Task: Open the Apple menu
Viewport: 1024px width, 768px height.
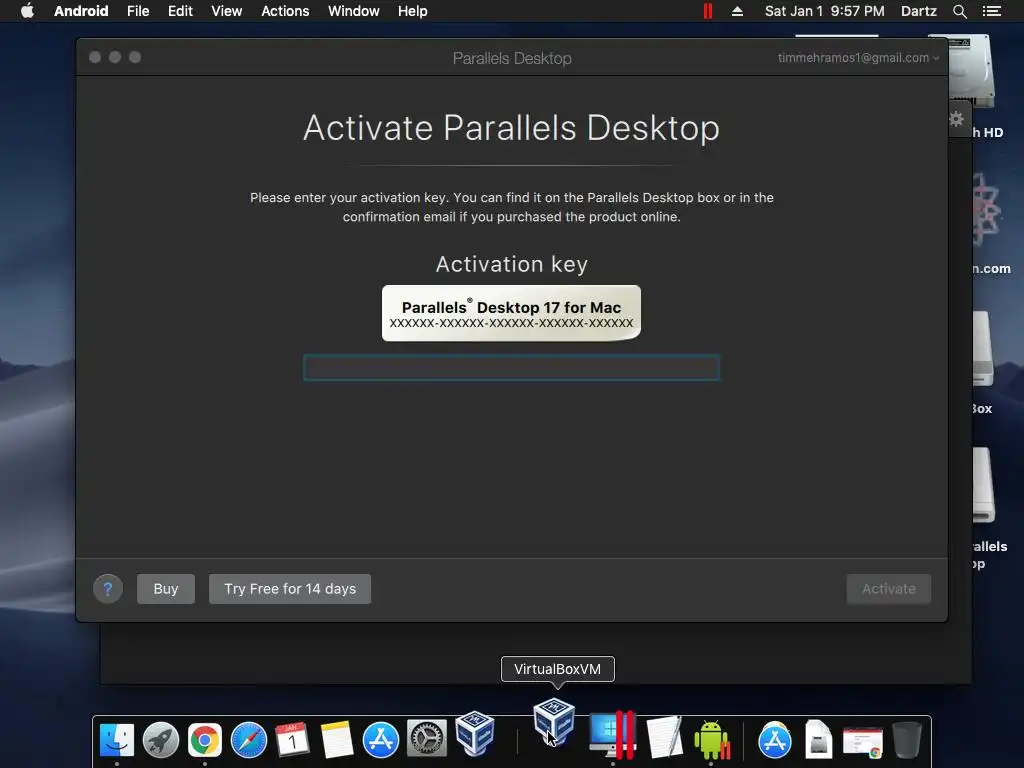Action: click(x=27, y=11)
